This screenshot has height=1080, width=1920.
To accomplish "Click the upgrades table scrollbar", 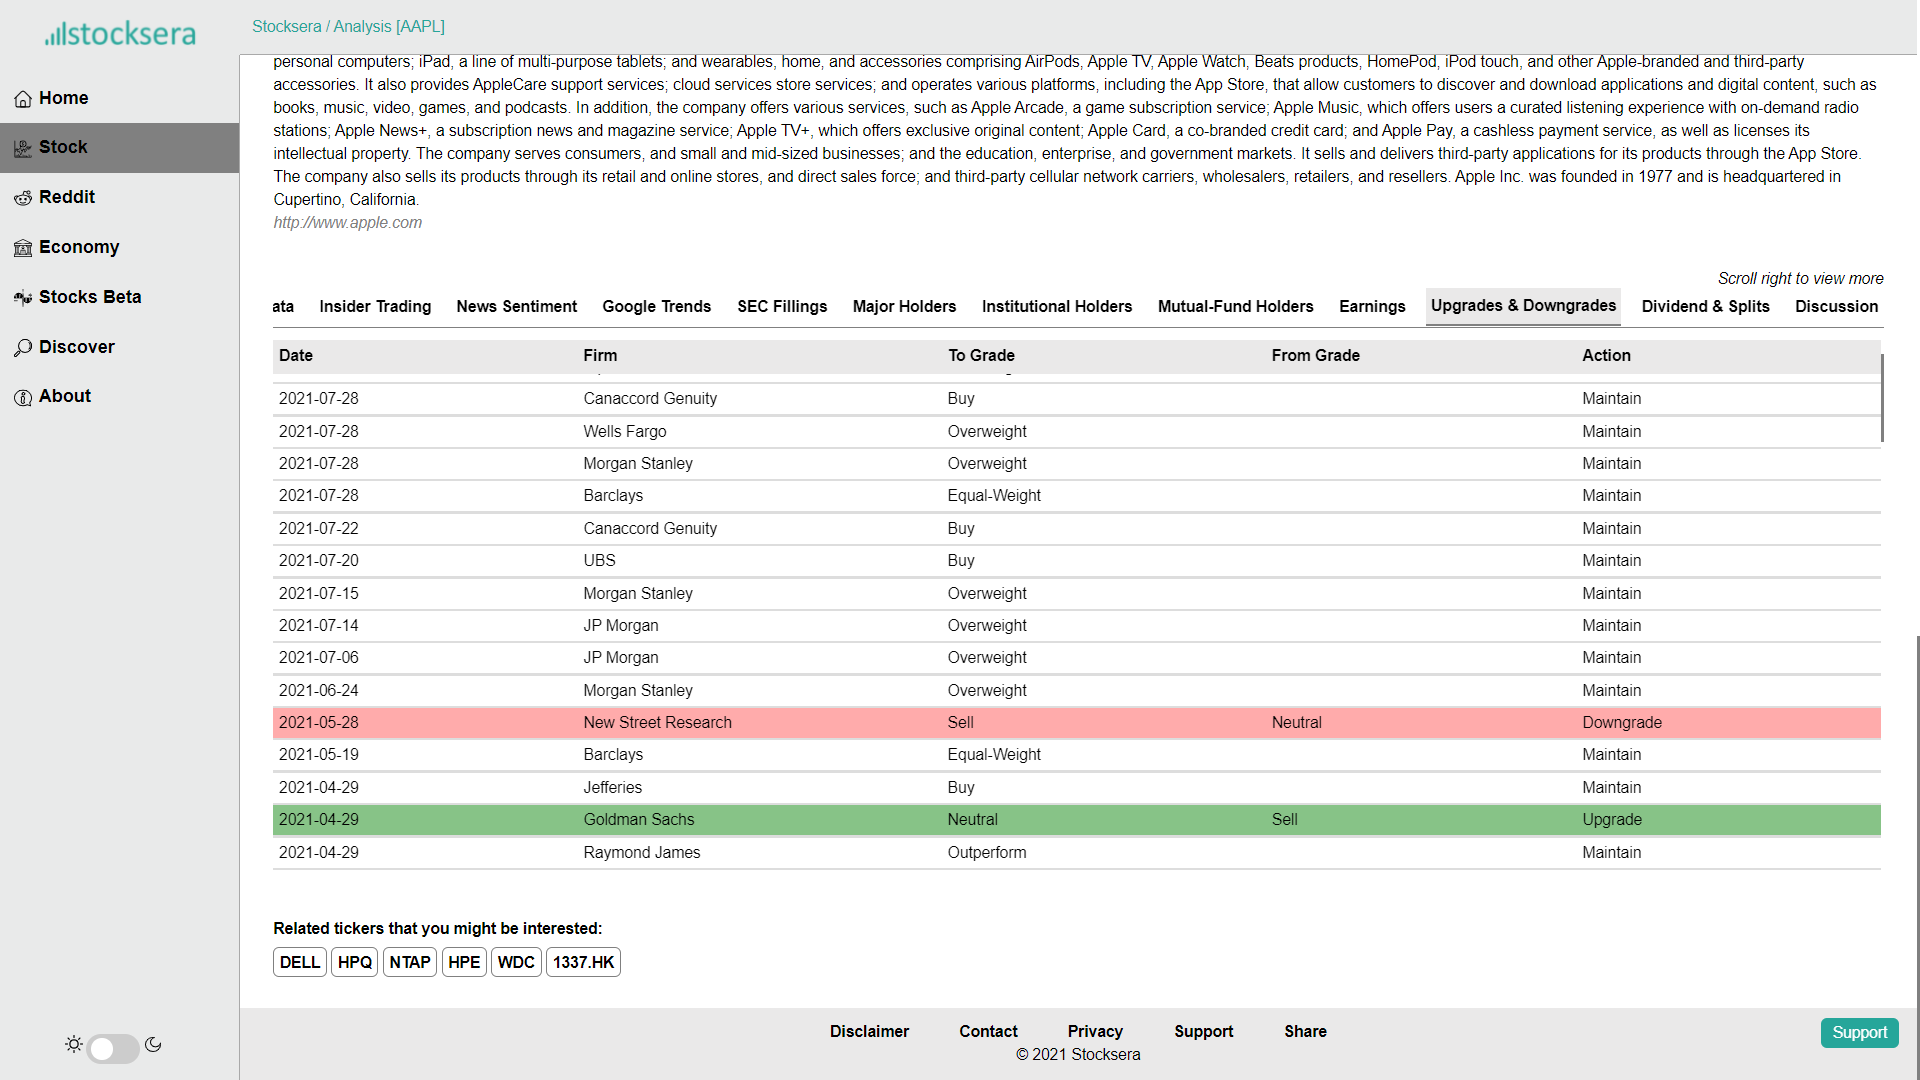I will (1882, 398).
